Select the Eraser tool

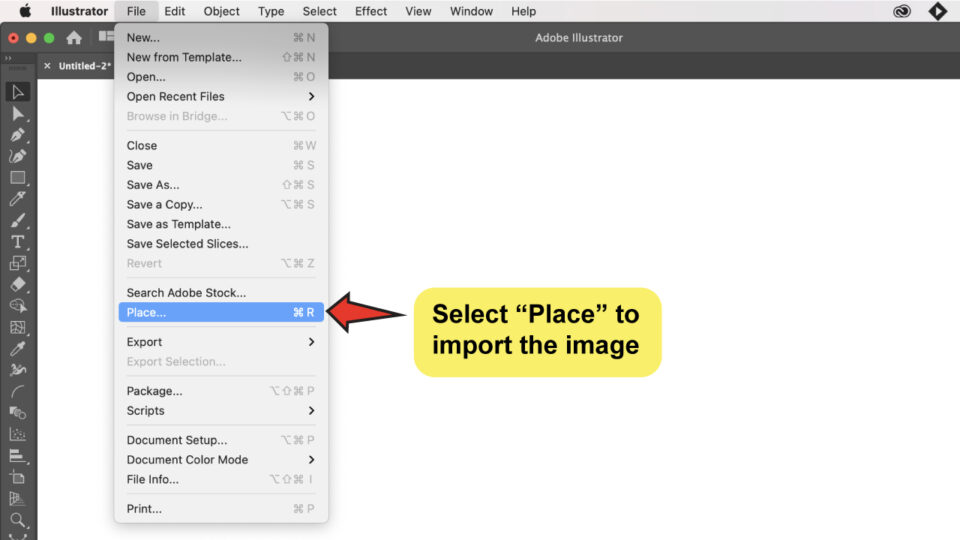(x=17, y=284)
